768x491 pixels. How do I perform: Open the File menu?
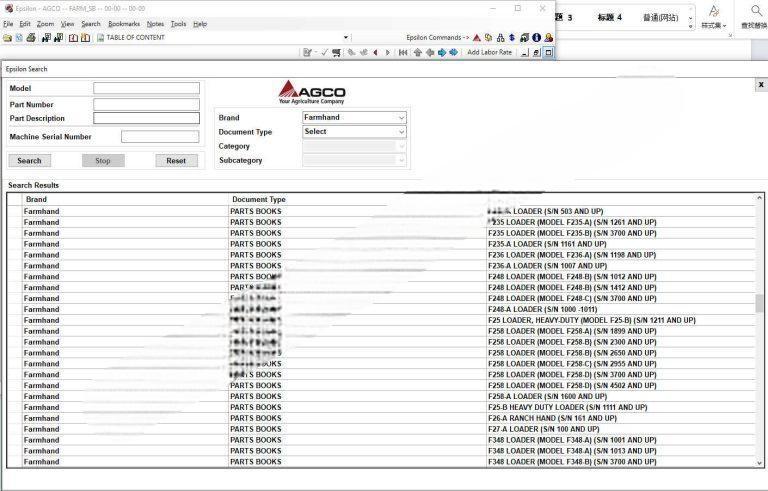(x=8, y=24)
